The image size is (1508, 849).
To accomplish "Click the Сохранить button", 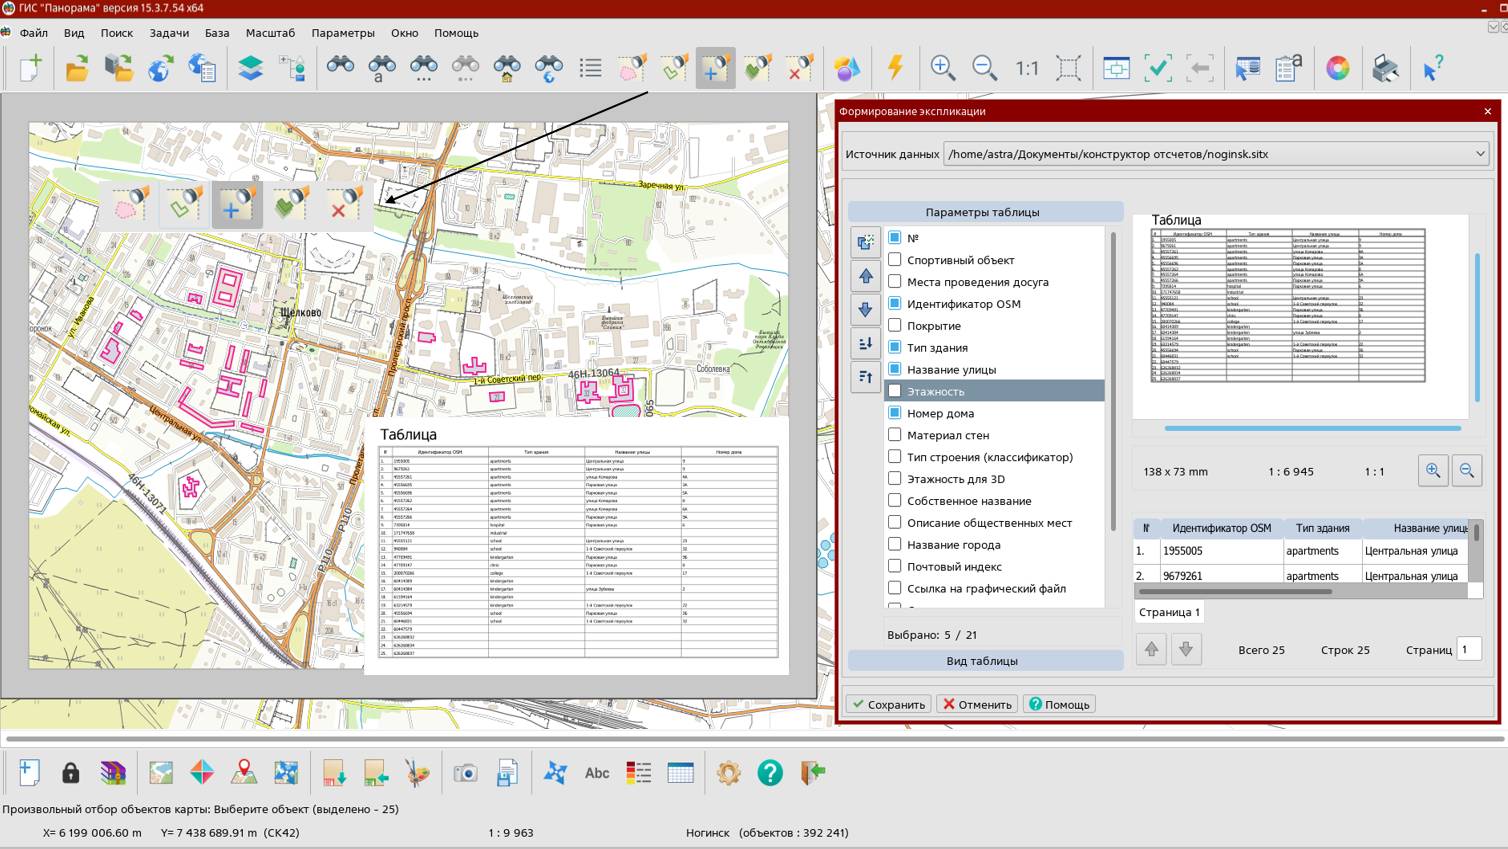I will (888, 704).
